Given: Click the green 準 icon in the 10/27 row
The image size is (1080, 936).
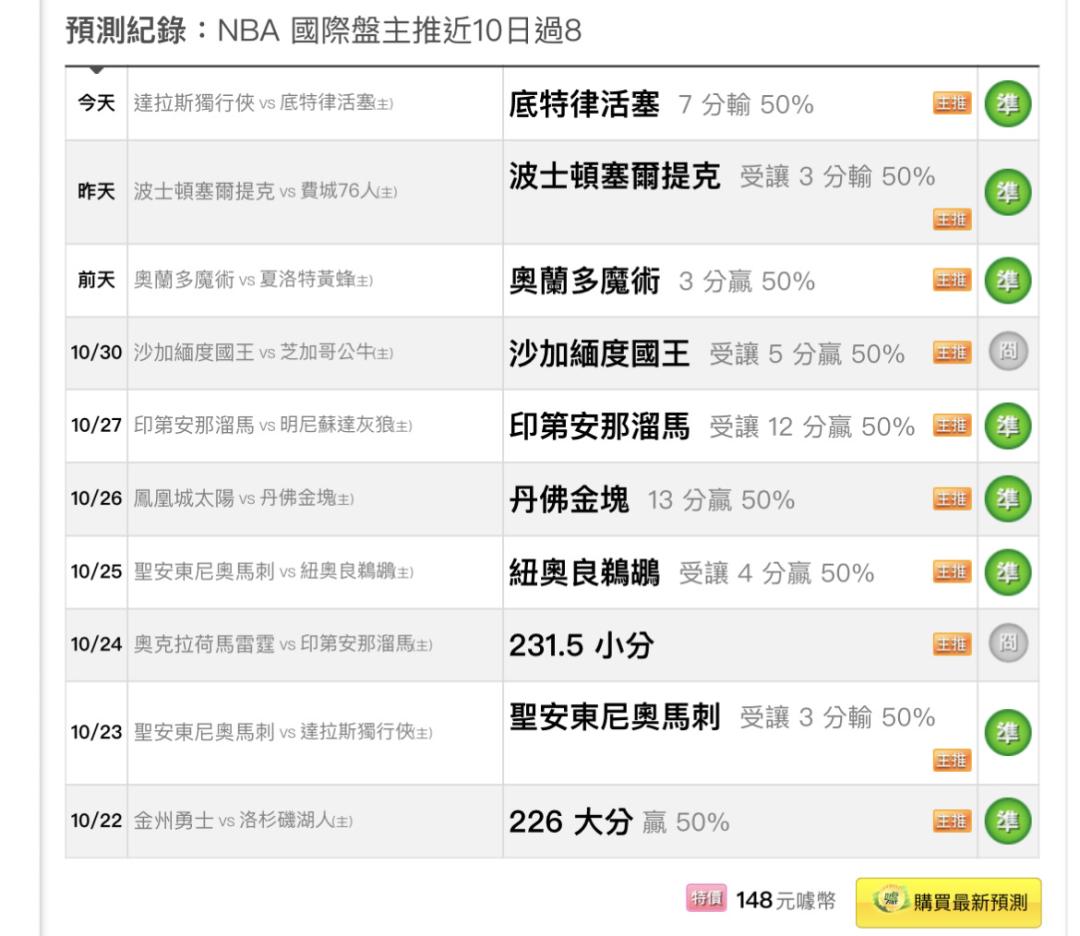Looking at the screenshot, I should pos(1008,426).
